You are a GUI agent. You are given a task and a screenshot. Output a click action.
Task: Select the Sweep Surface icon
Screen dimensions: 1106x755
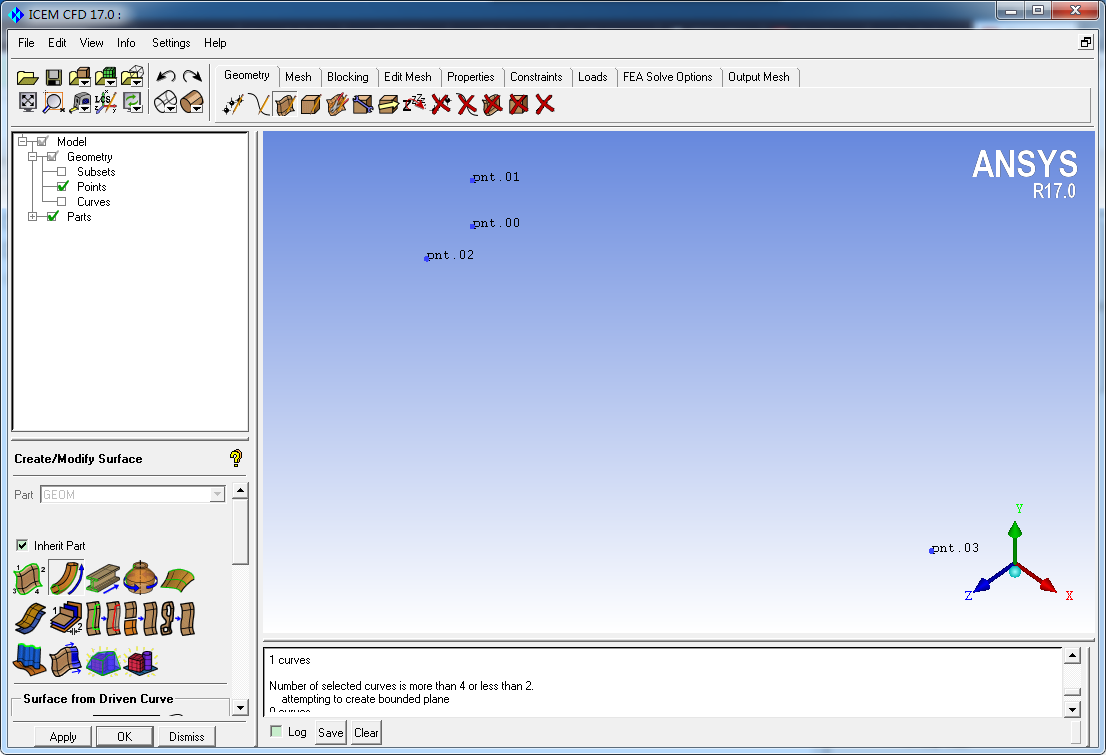click(x=103, y=579)
